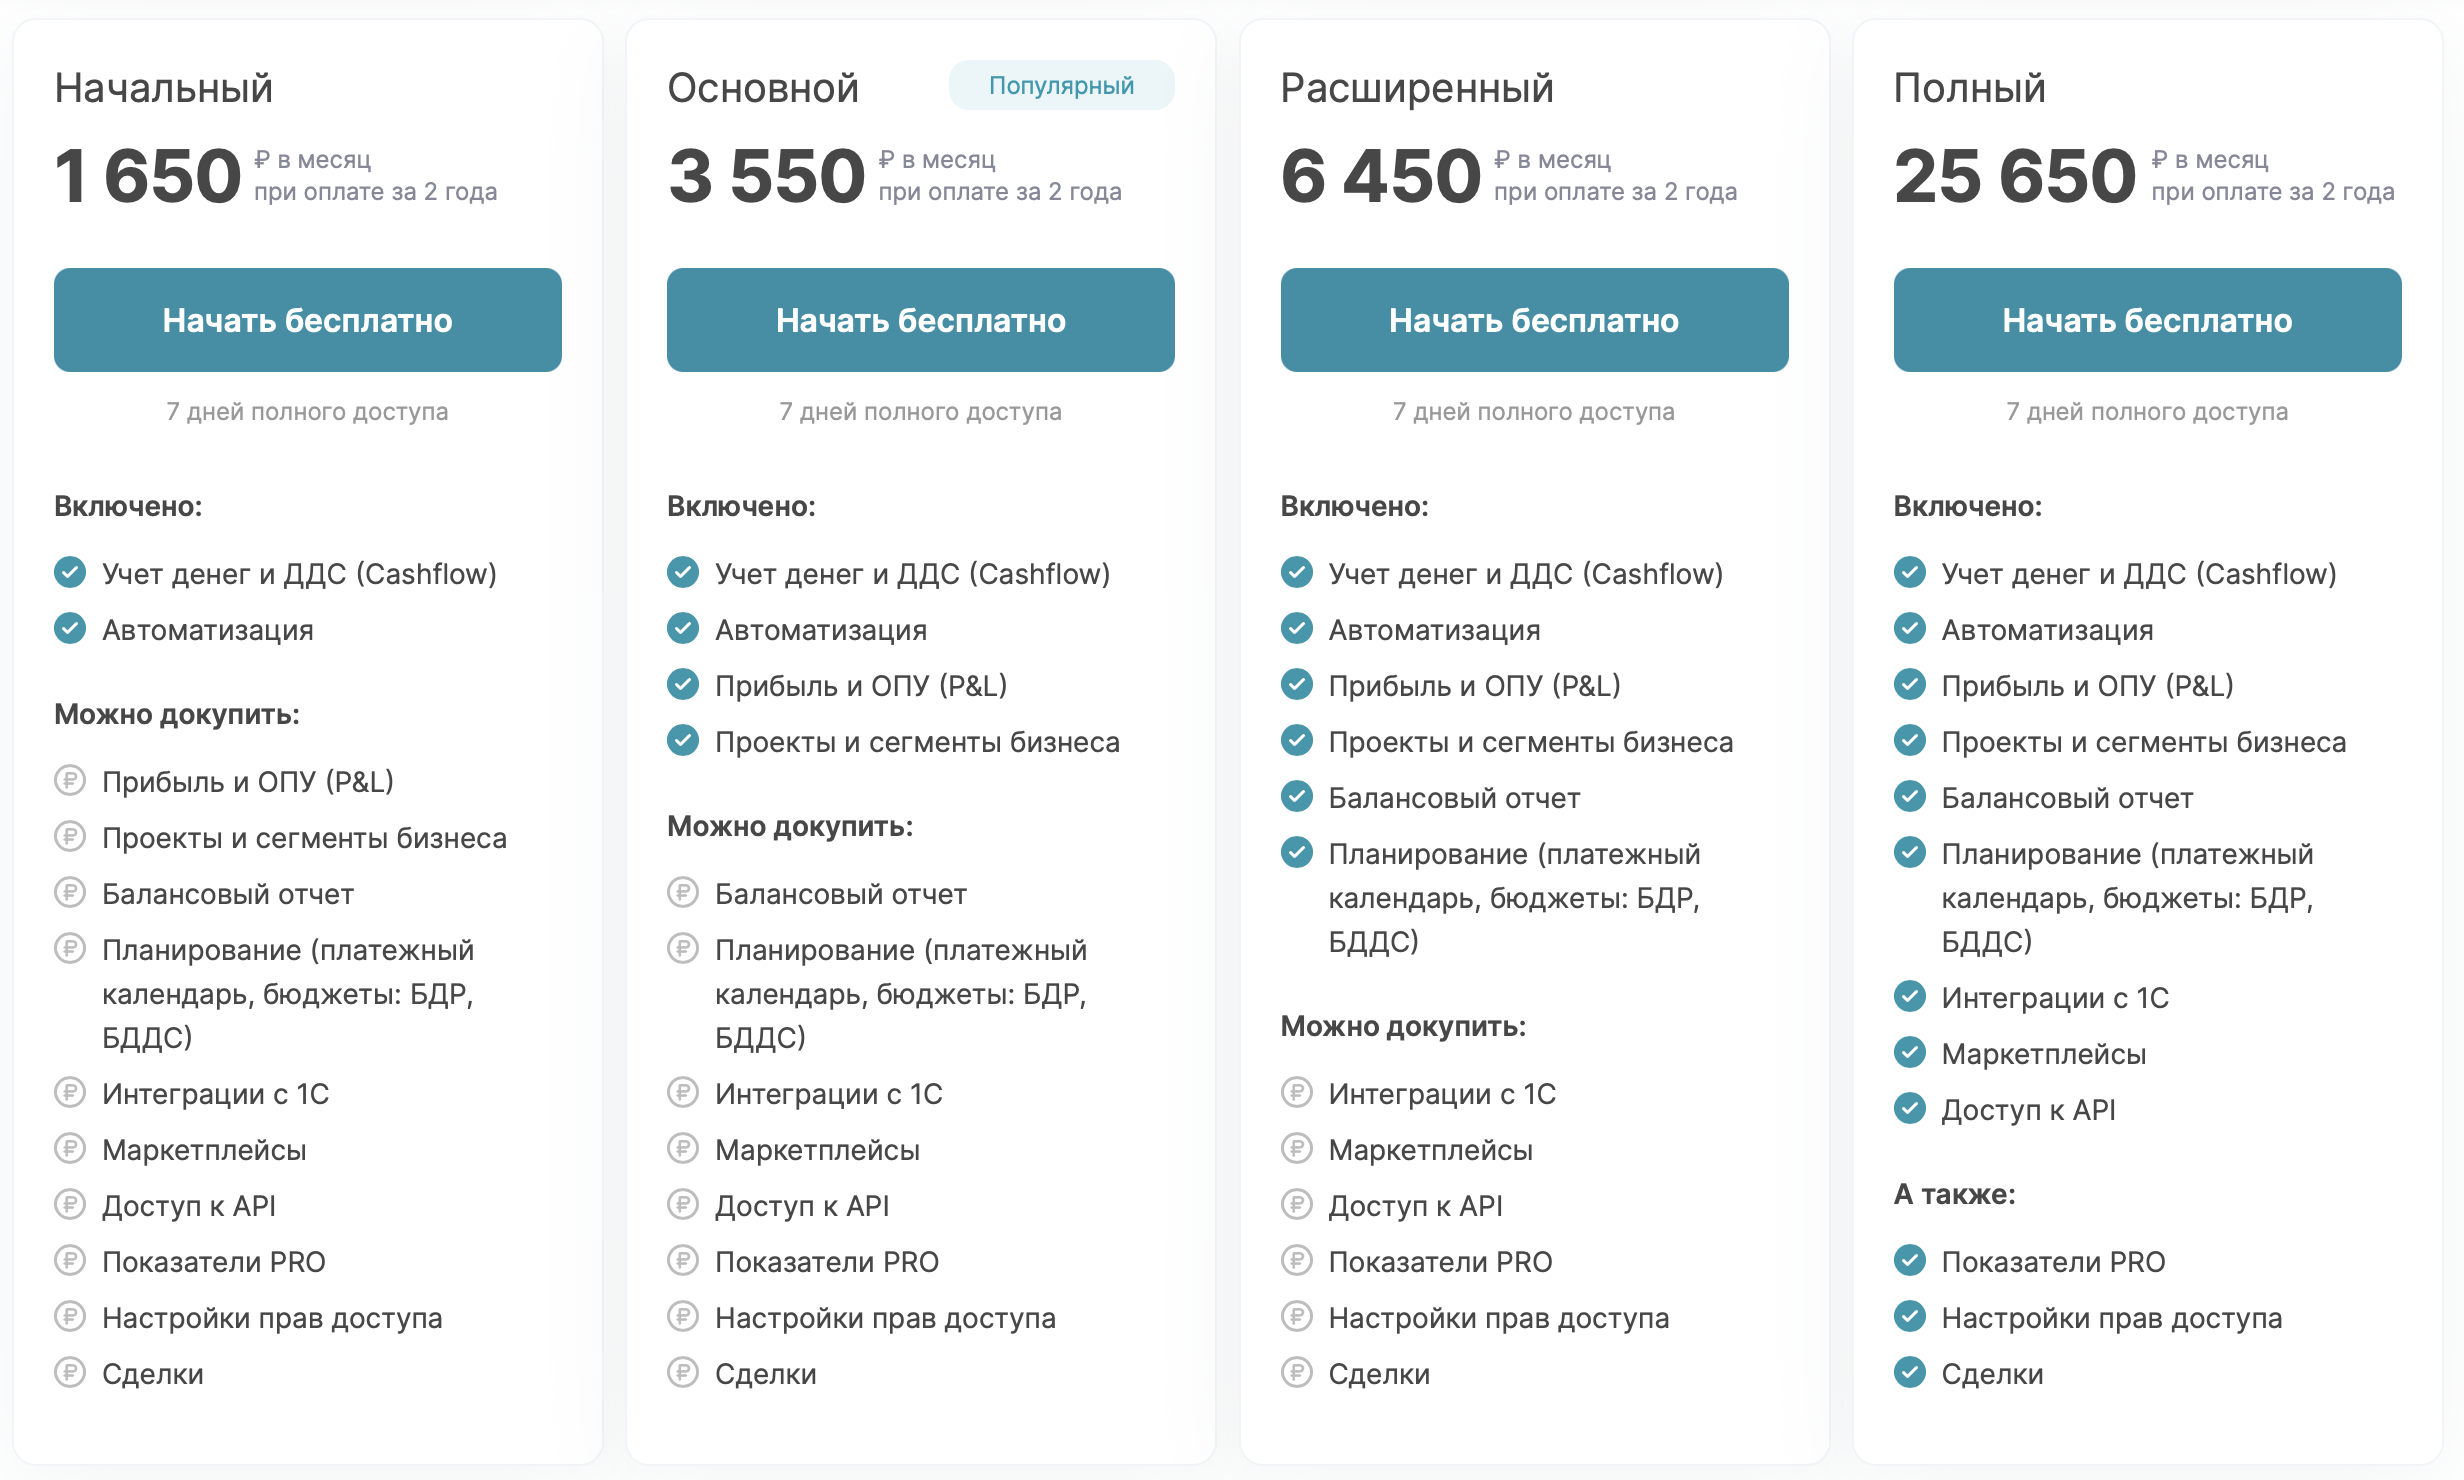The image size is (2464, 1480).
Task: Click checkmark beside Сделки in Полный plan
Action: tap(1909, 1372)
